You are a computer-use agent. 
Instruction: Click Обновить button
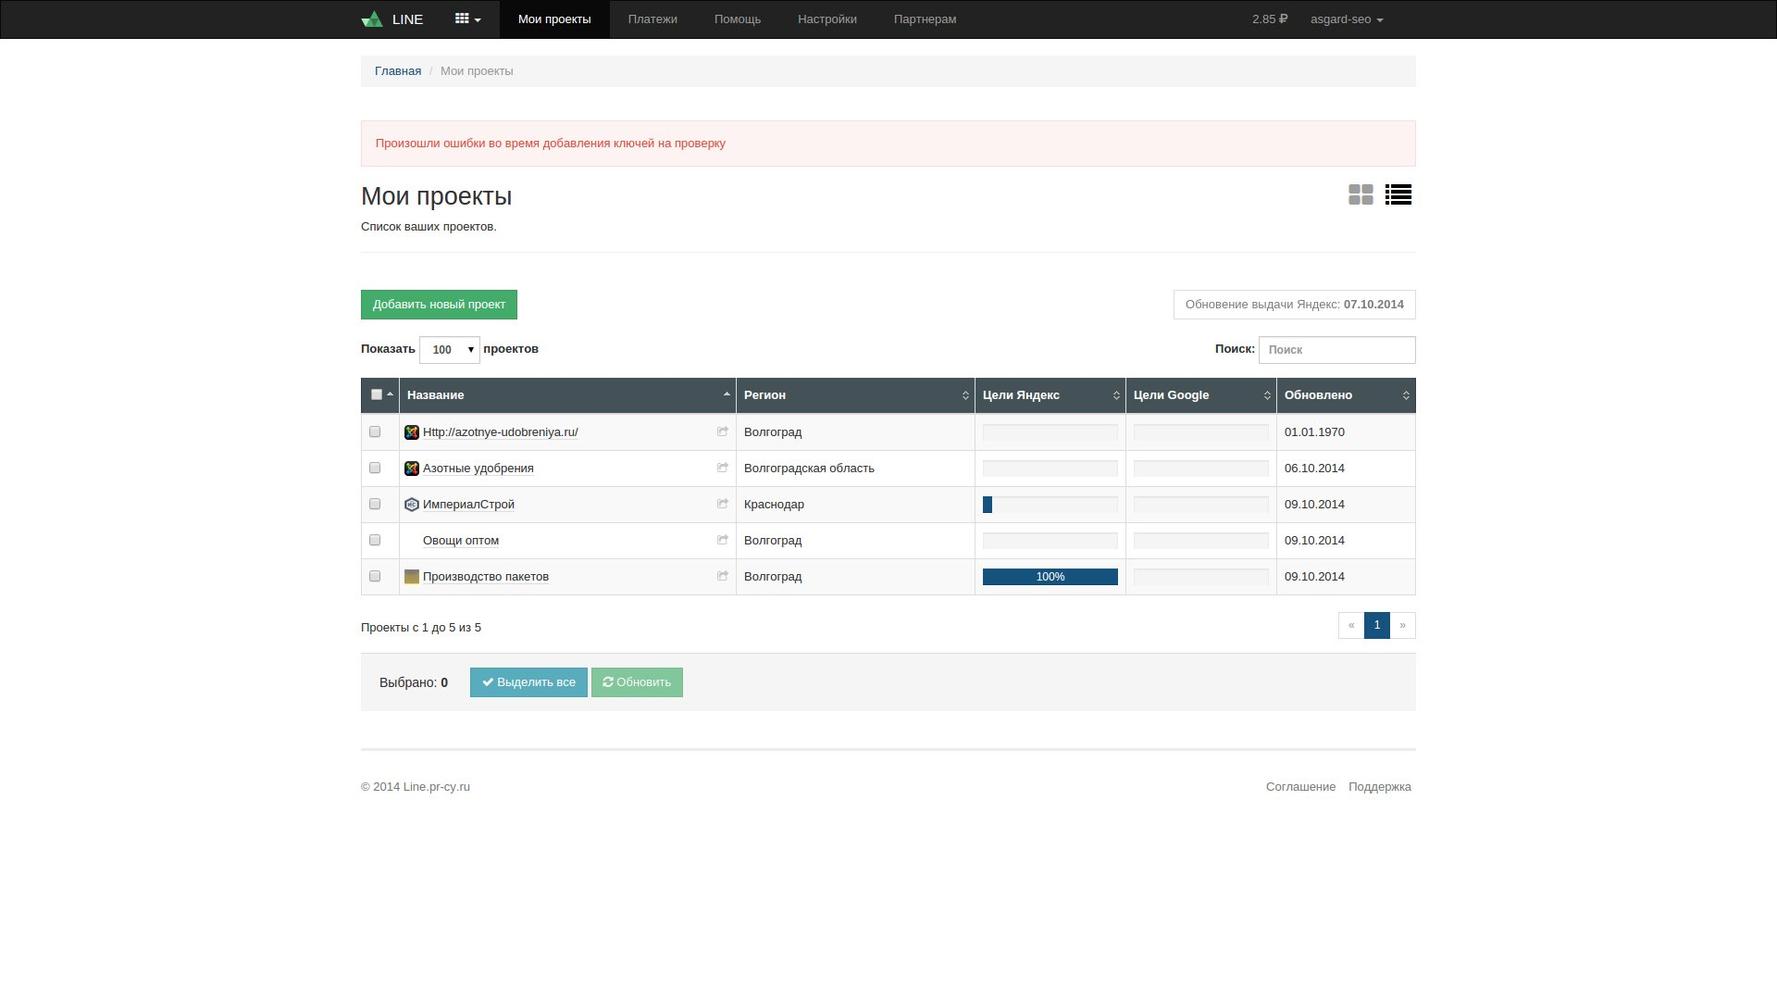pyautogui.click(x=636, y=682)
